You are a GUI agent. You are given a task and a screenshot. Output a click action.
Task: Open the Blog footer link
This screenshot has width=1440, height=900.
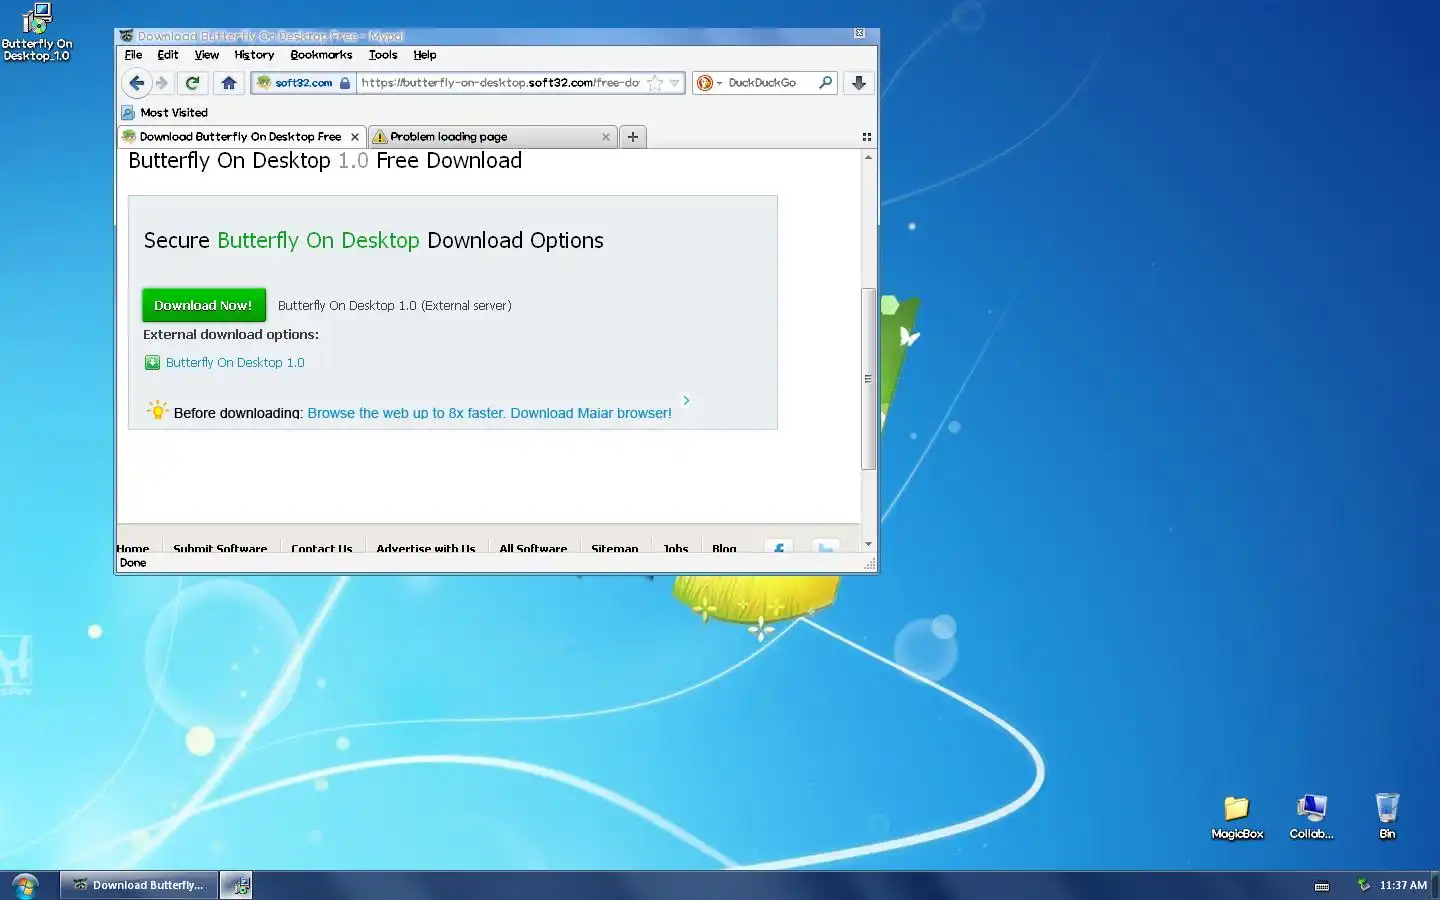click(x=724, y=548)
